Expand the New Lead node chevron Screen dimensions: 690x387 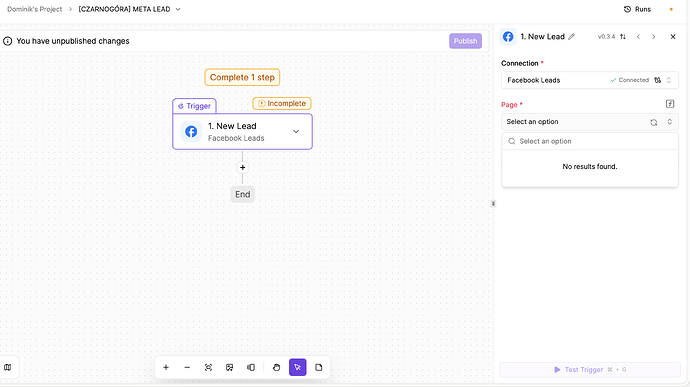tap(296, 131)
